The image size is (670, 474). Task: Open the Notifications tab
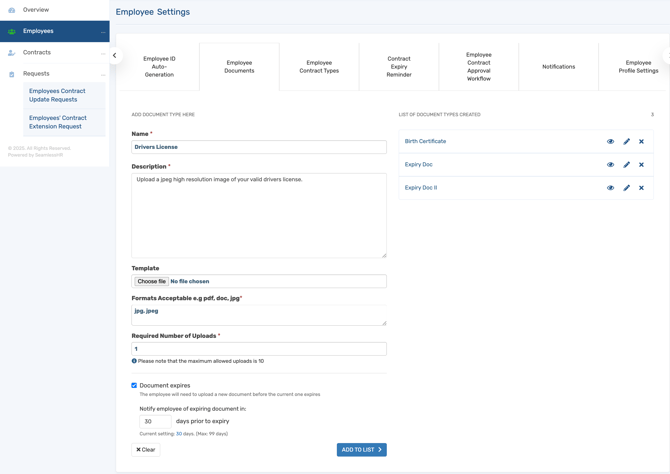tap(558, 67)
